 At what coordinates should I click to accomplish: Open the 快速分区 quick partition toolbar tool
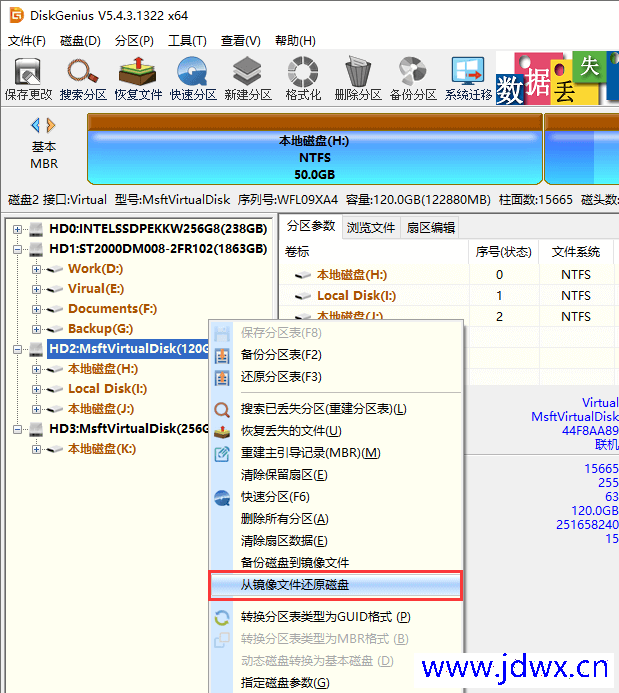(x=193, y=79)
